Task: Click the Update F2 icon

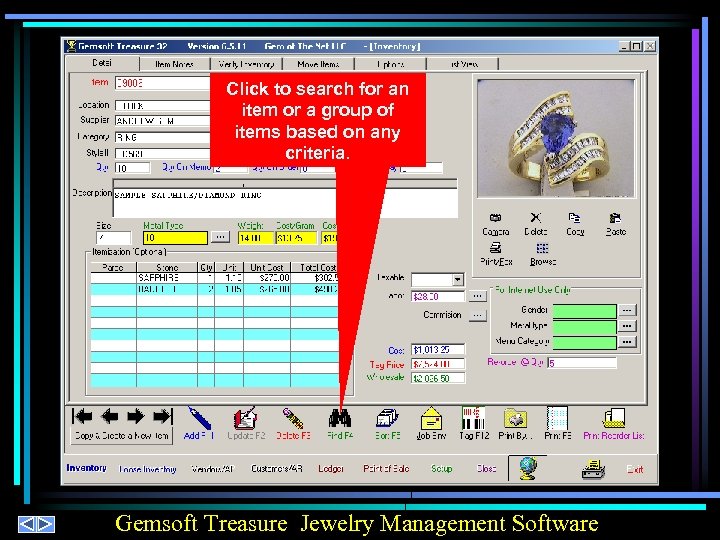Action: (x=245, y=418)
